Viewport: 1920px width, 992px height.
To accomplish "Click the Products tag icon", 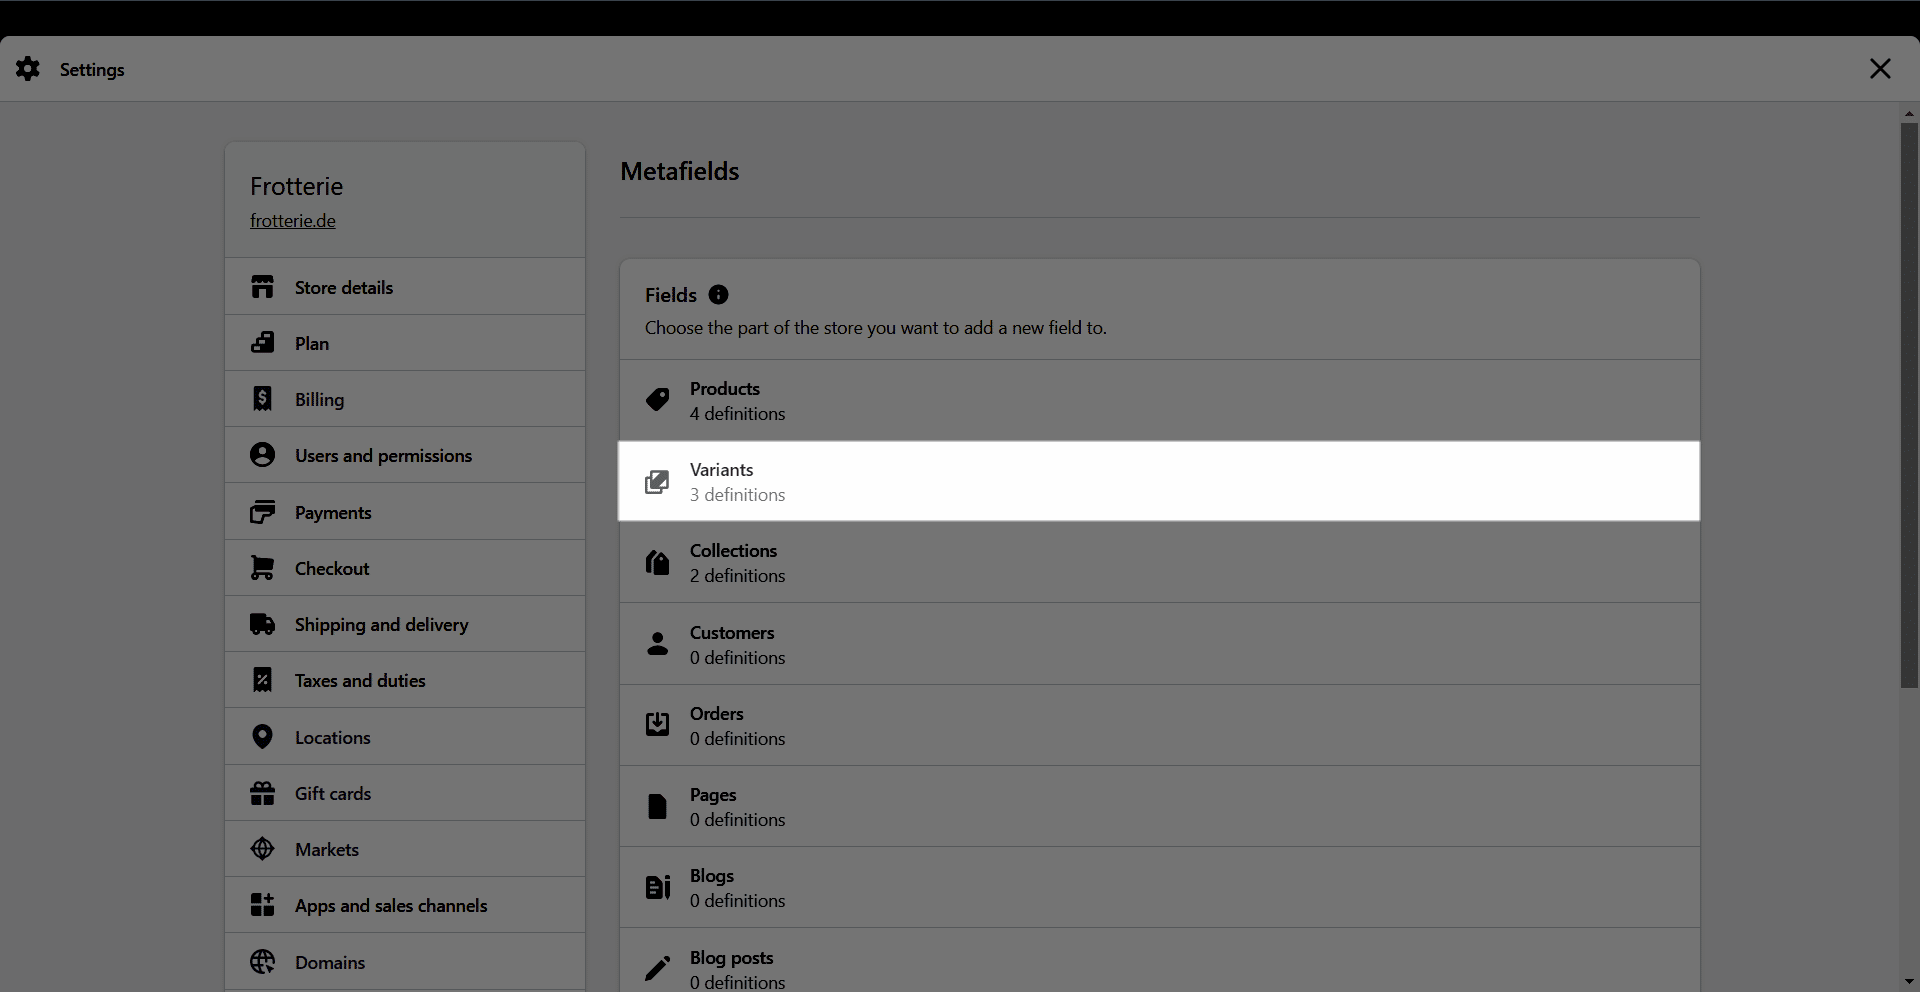I will 657,400.
